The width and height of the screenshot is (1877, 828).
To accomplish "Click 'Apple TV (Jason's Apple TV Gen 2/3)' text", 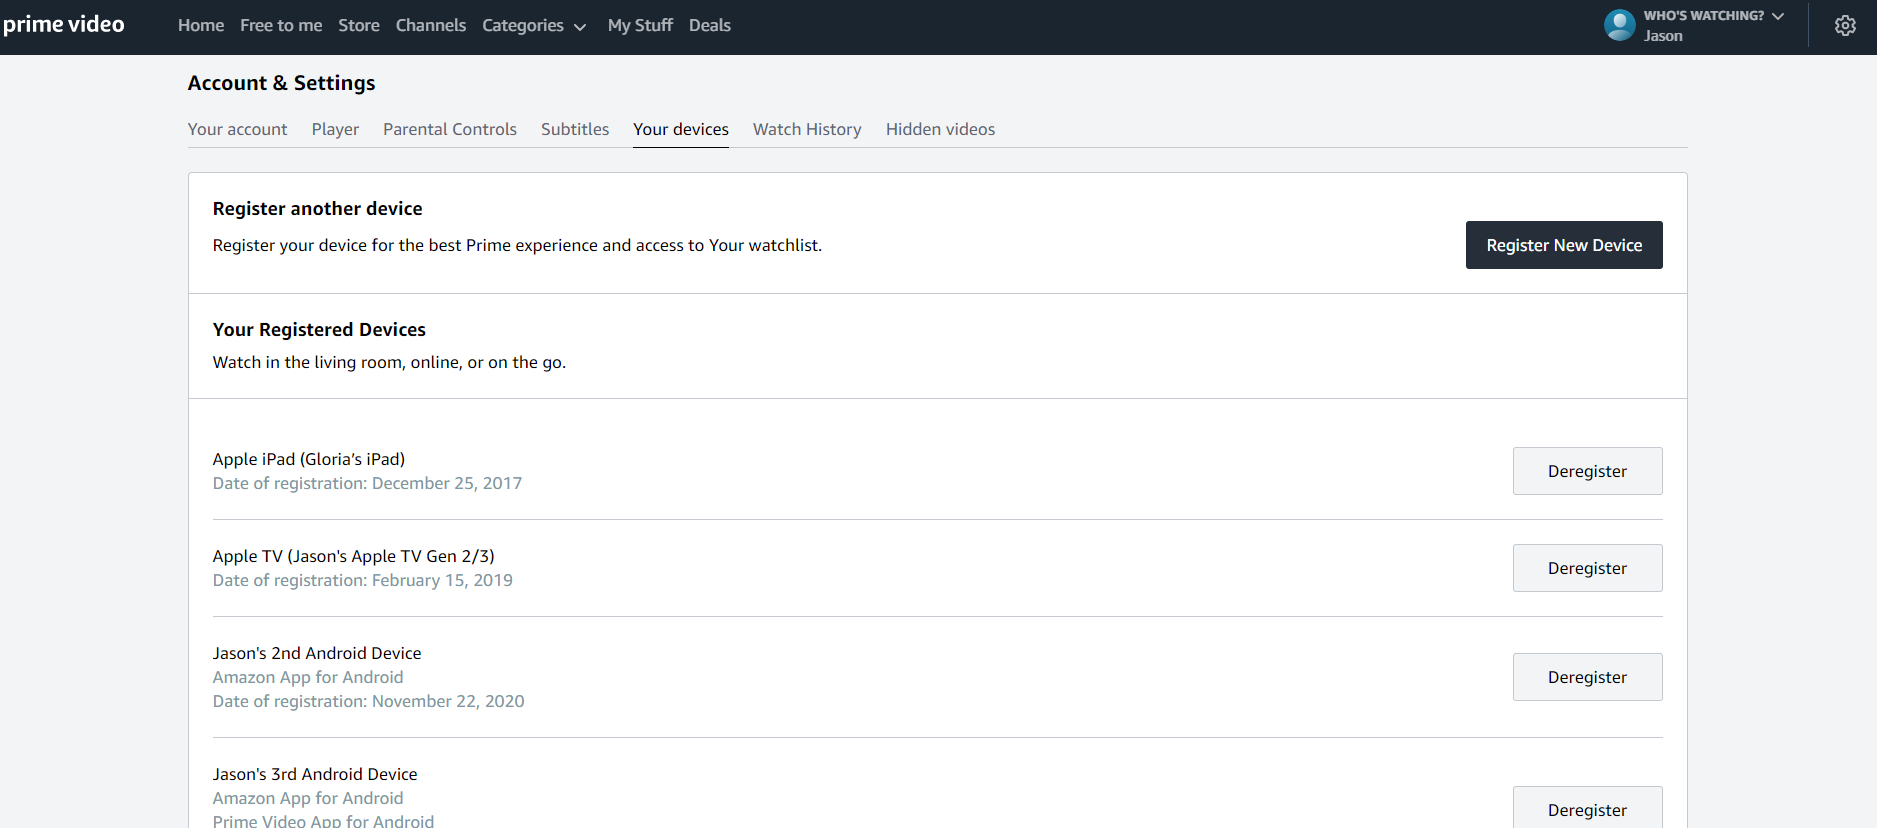I will coord(354,556).
